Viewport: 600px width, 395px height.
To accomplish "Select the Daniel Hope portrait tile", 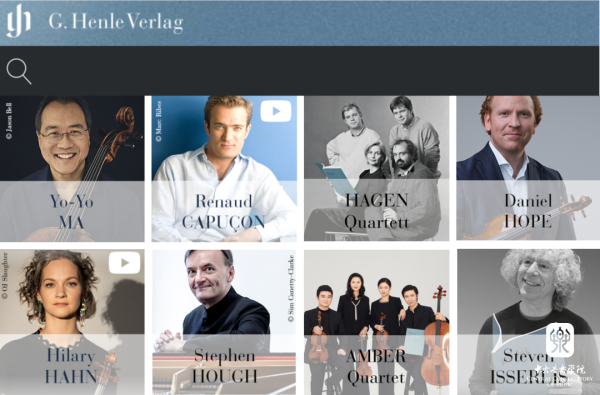I will (528, 168).
